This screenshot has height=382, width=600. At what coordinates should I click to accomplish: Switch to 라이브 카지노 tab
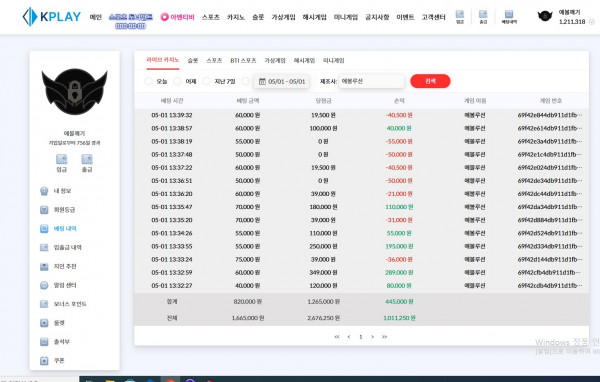pos(163,60)
